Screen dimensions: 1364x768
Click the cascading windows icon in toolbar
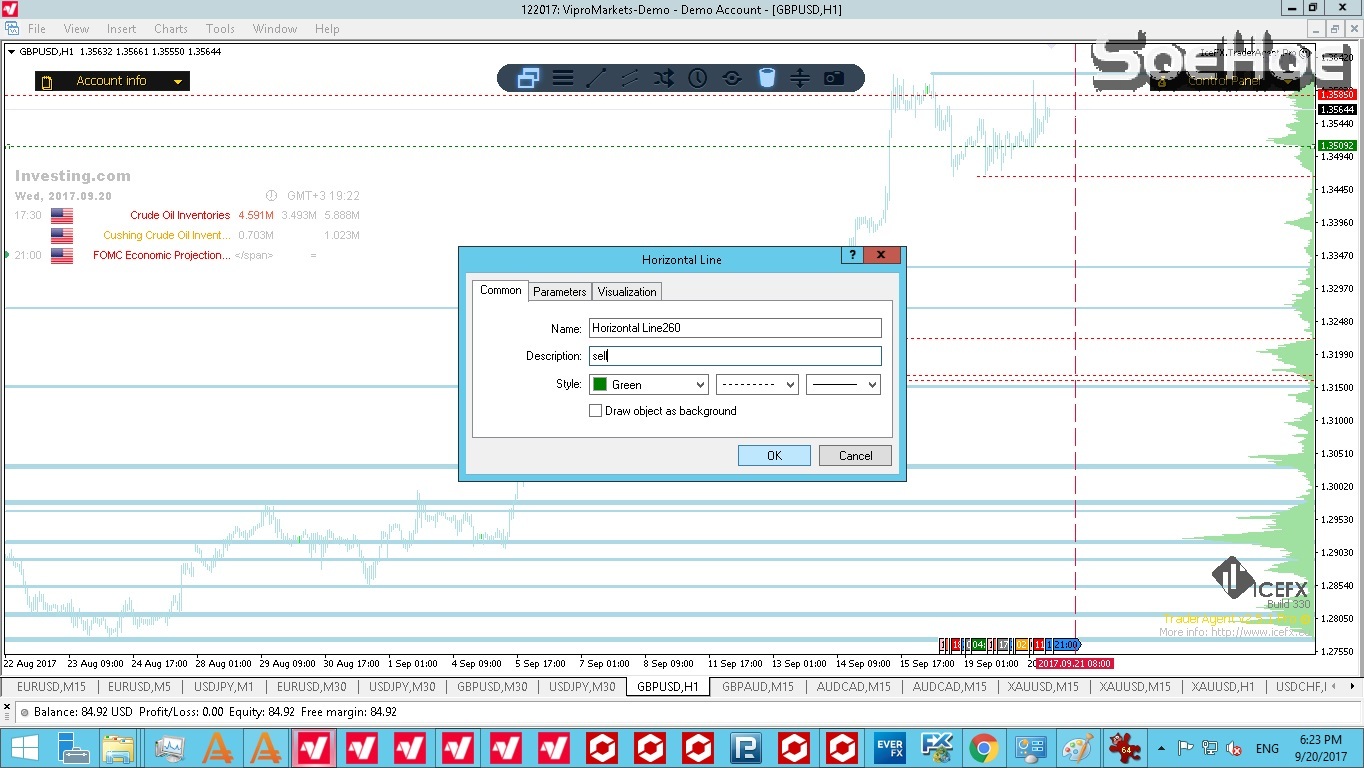(x=528, y=78)
